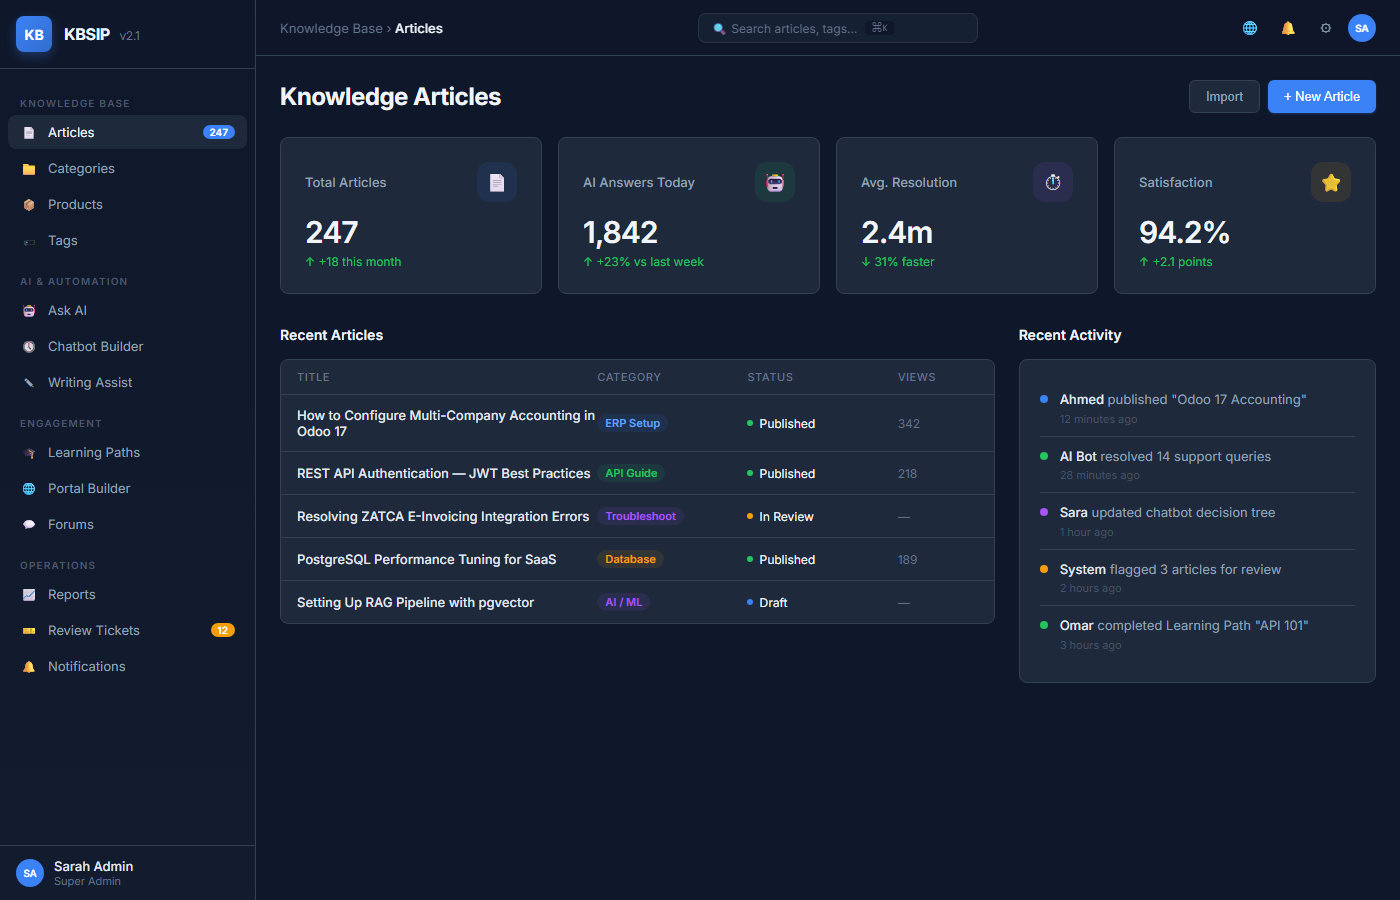The image size is (1400, 900).
Task: Browse the Forums section
Action: [x=70, y=524]
